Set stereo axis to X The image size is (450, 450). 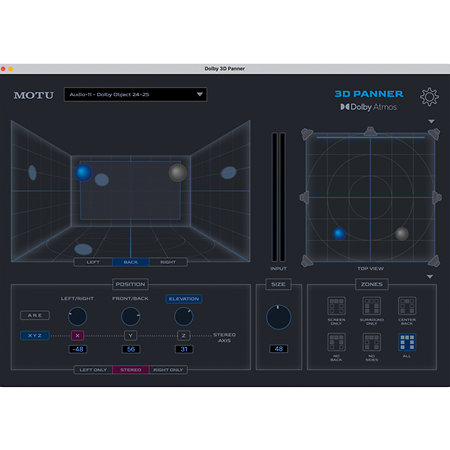click(x=77, y=335)
